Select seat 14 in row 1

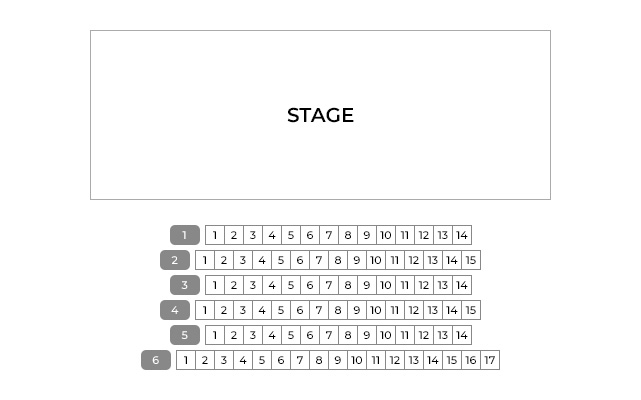(461, 235)
